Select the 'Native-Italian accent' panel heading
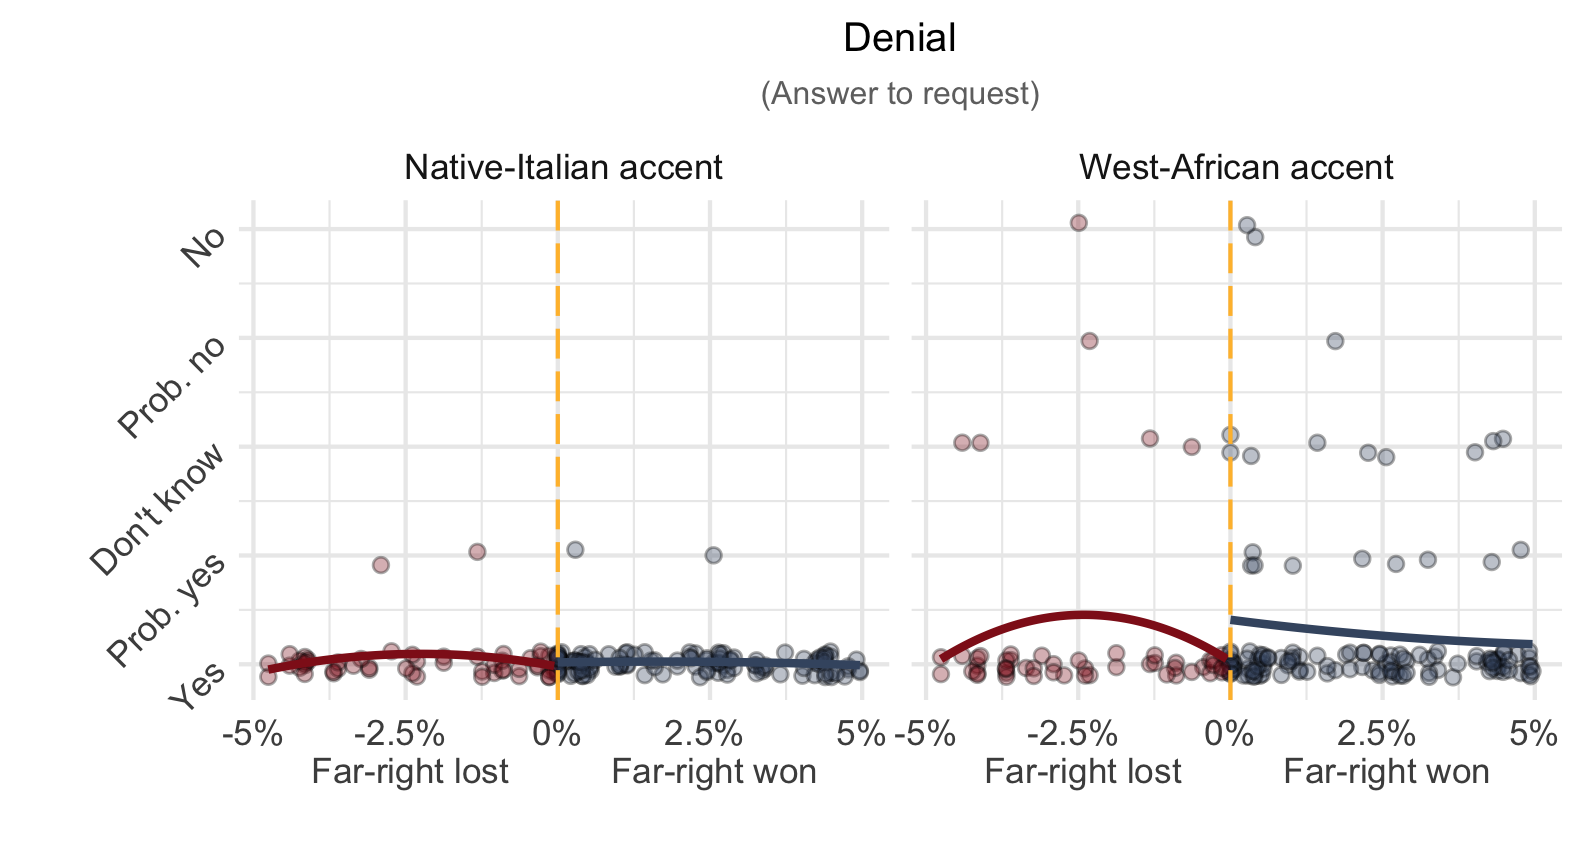 click(563, 167)
